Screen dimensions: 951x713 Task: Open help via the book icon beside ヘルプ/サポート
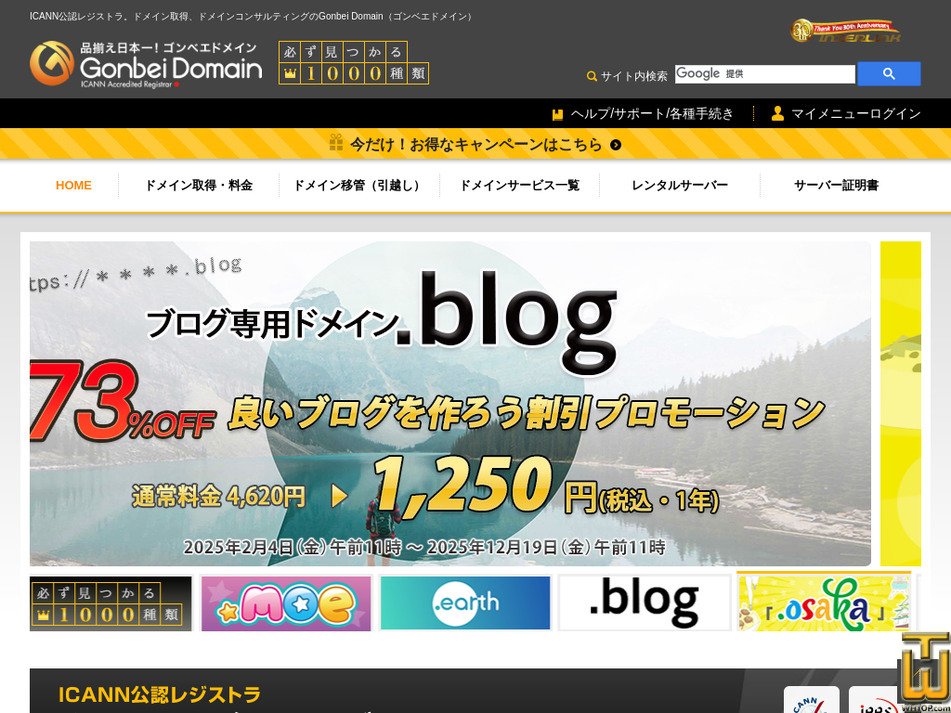click(557, 113)
